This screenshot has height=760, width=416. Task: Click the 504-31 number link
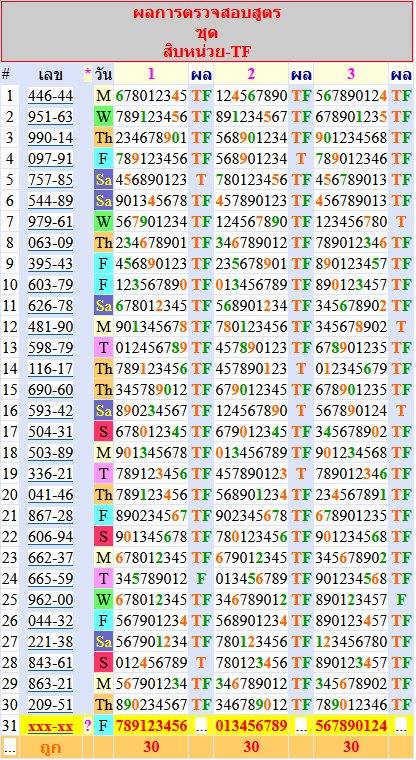click(x=50, y=432)
